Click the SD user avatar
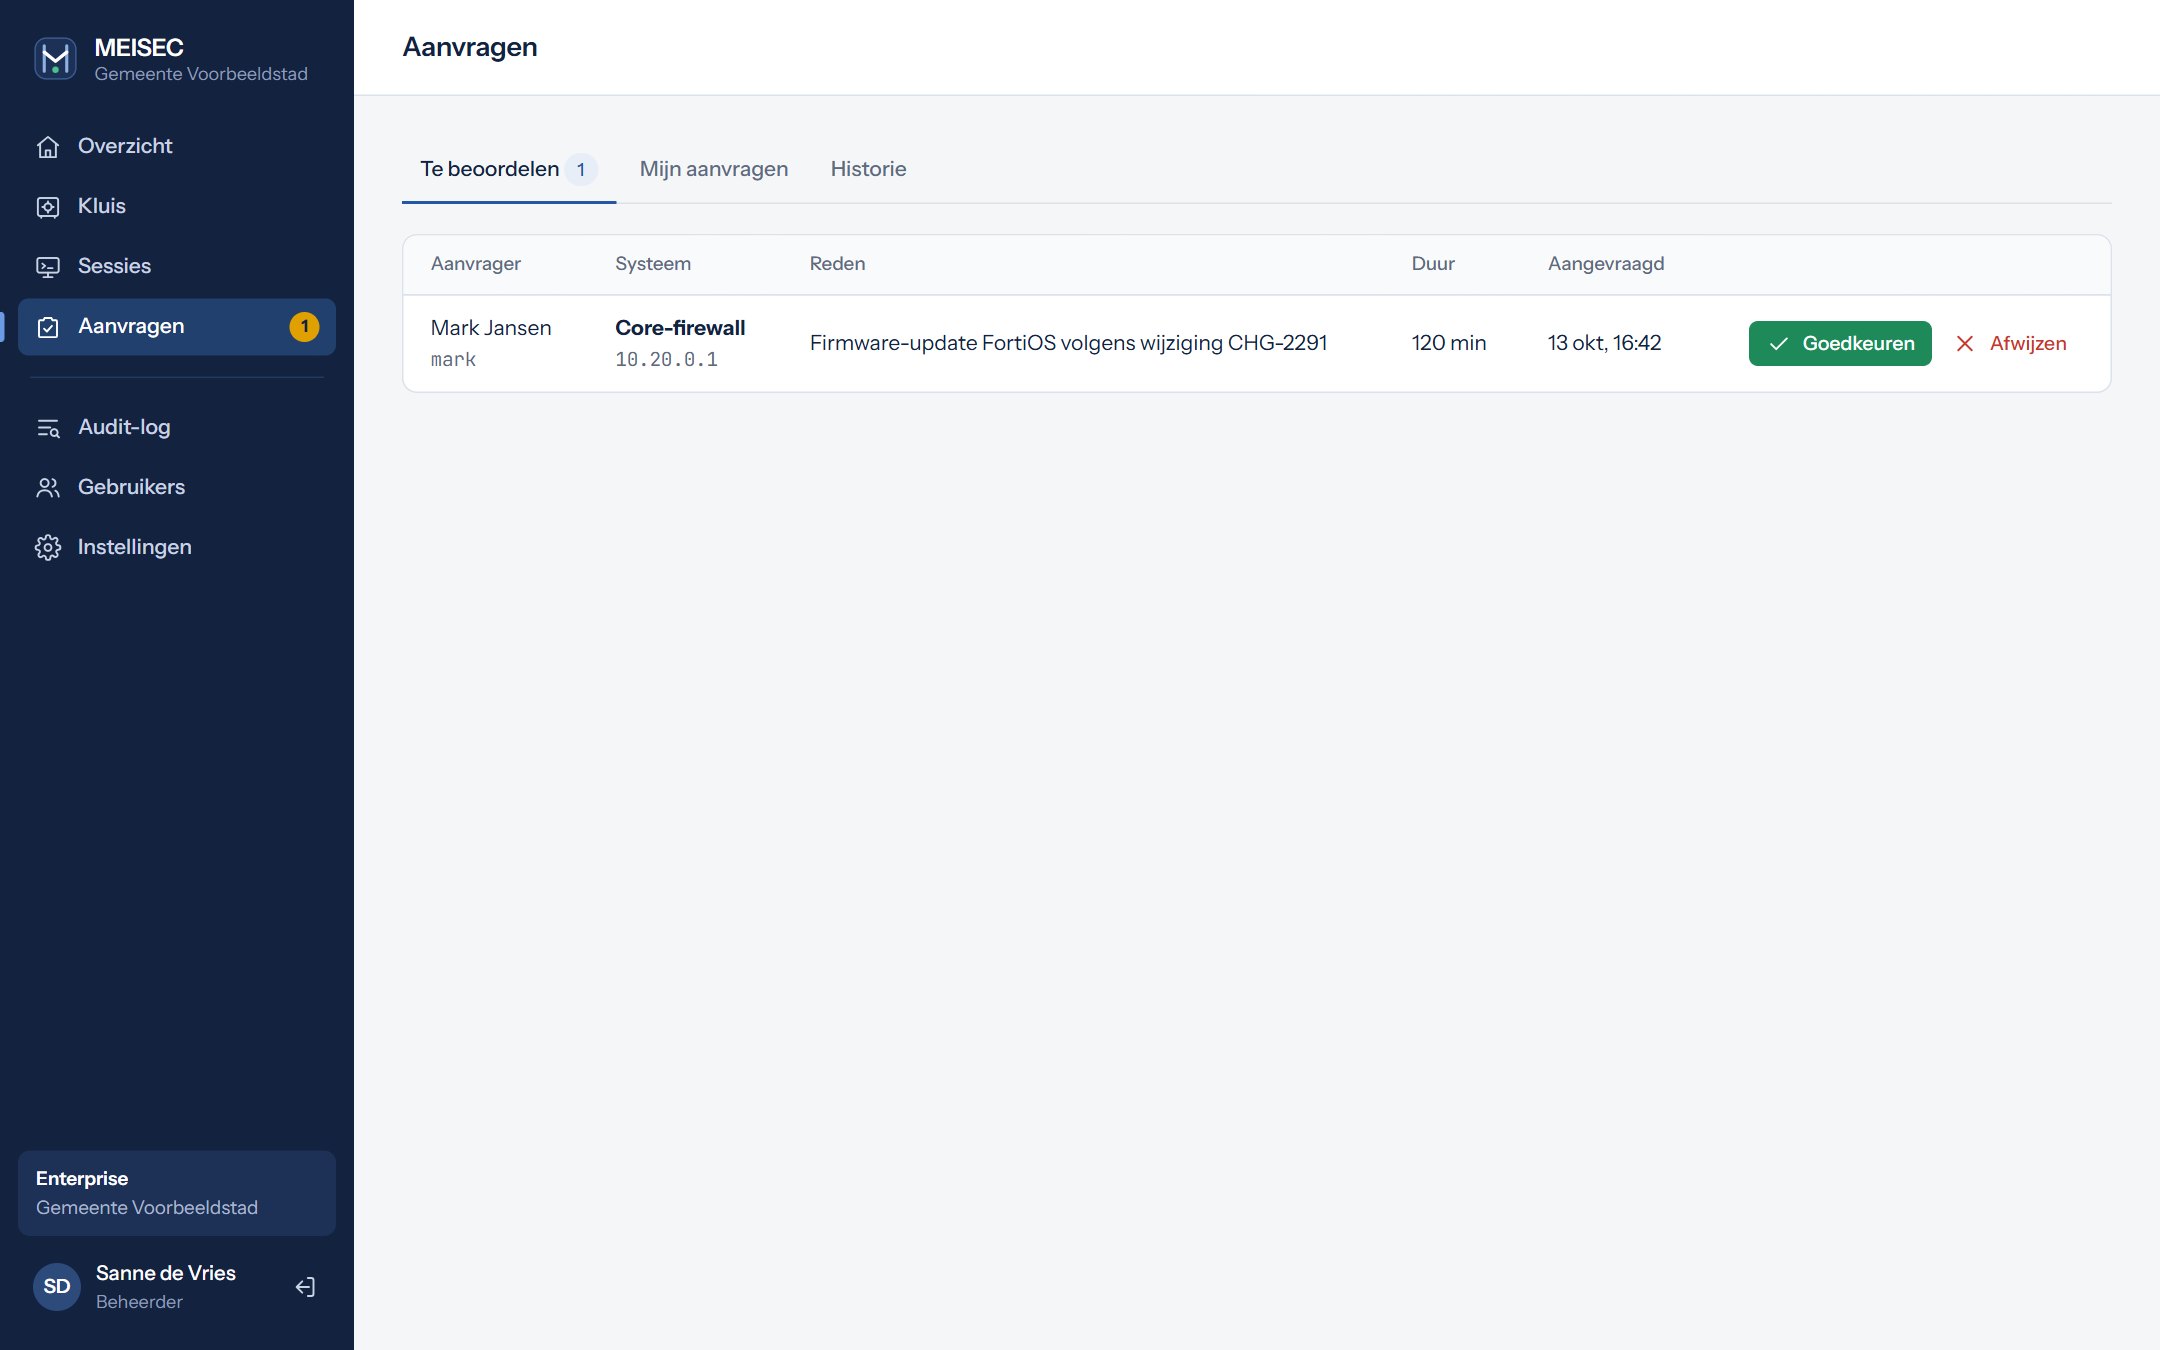Image resolution: width=2160 pixels, height=1350 pixels. point(57,1286)
